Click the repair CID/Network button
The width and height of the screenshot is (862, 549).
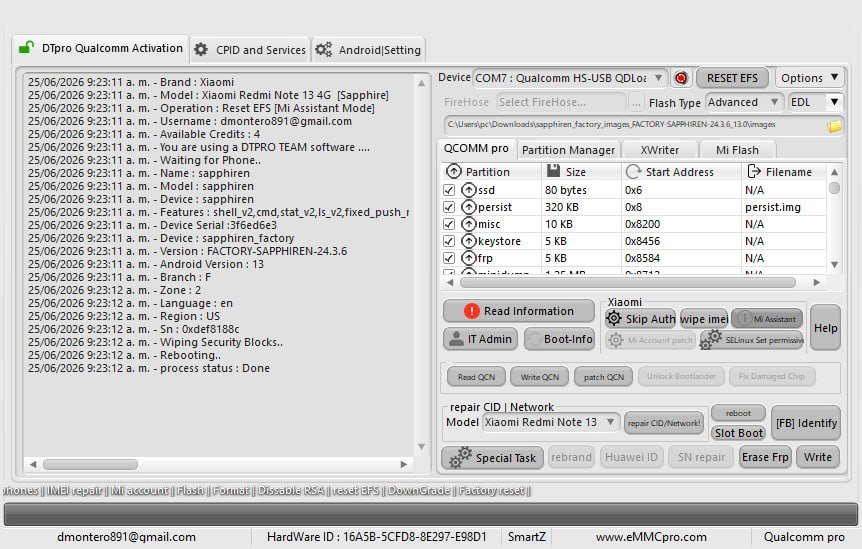(664, 423)
